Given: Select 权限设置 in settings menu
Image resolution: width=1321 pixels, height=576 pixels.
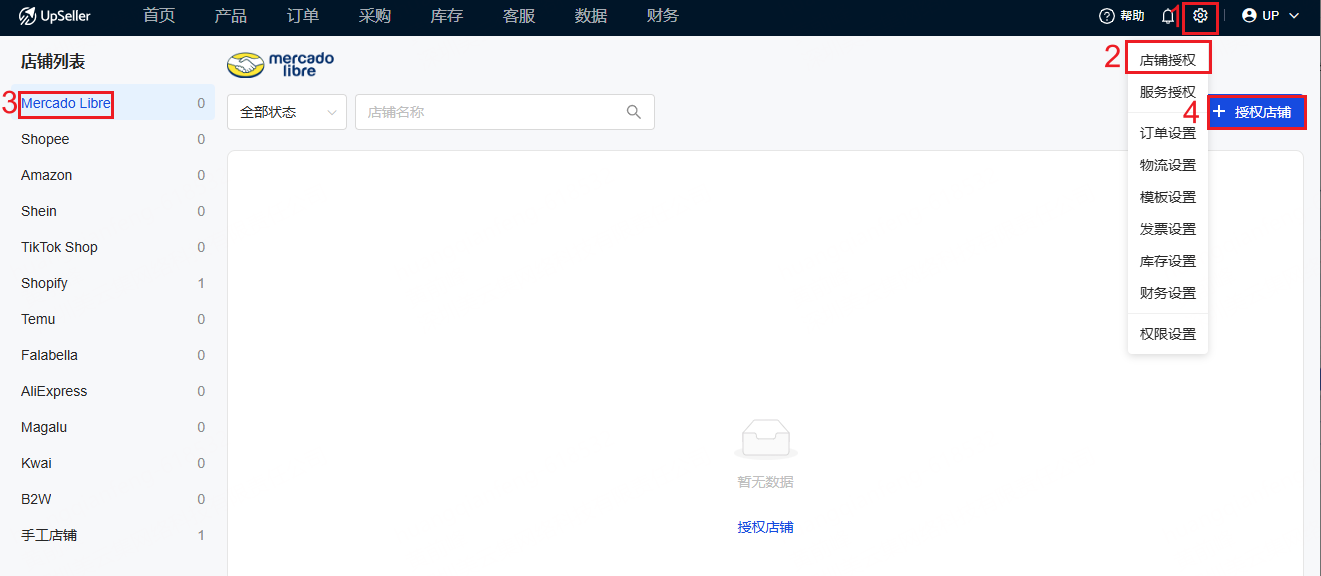Looking at the screenshot, I should (1168, 334).
